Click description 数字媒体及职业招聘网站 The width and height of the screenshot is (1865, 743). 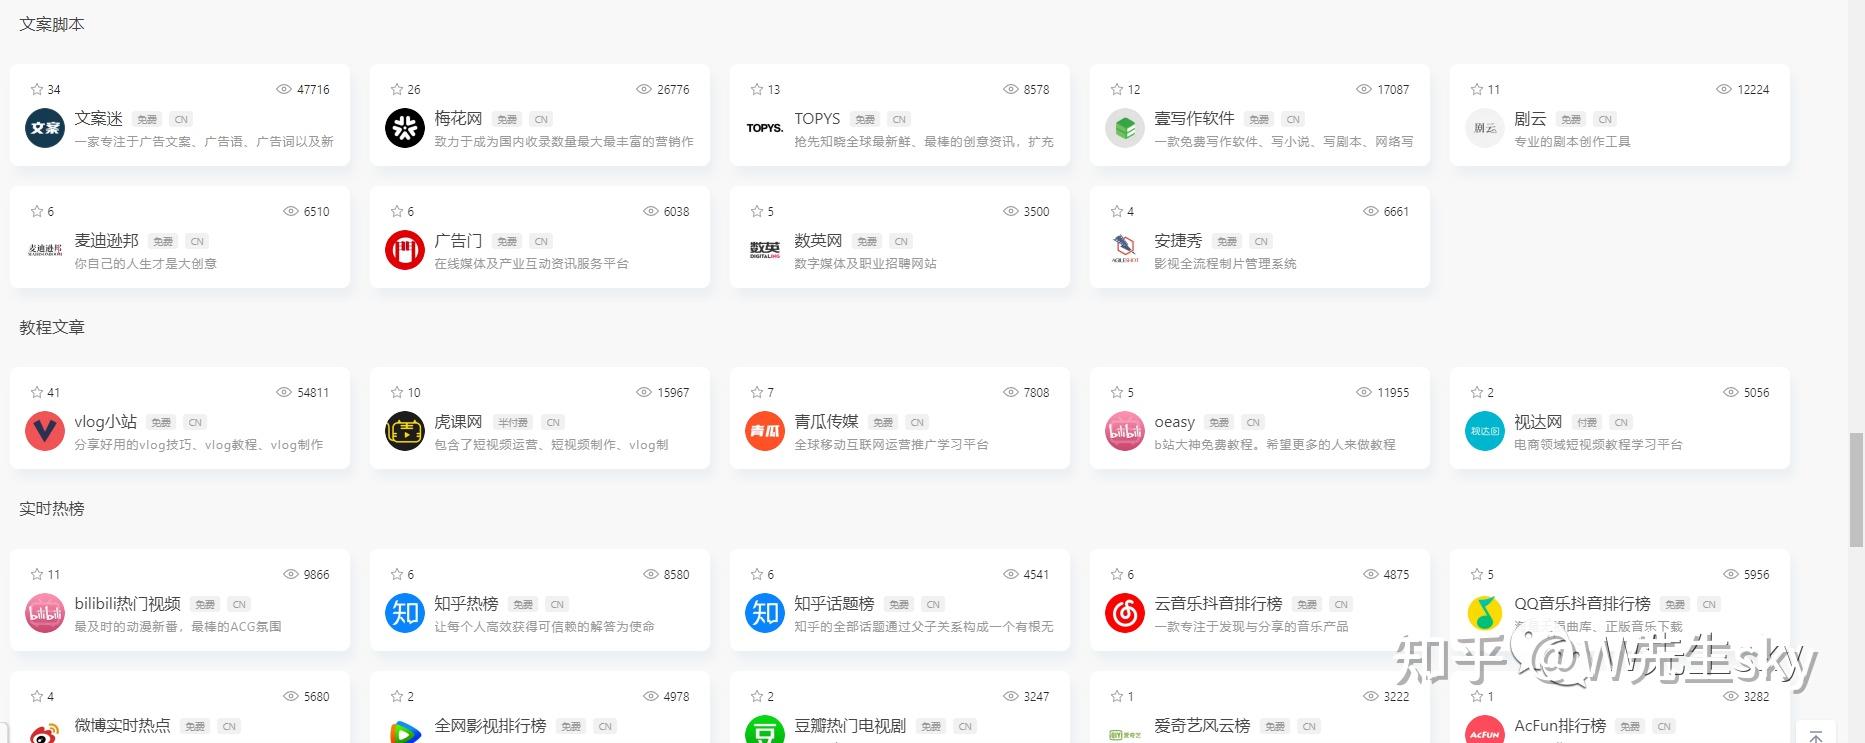[x=865, y=263]
